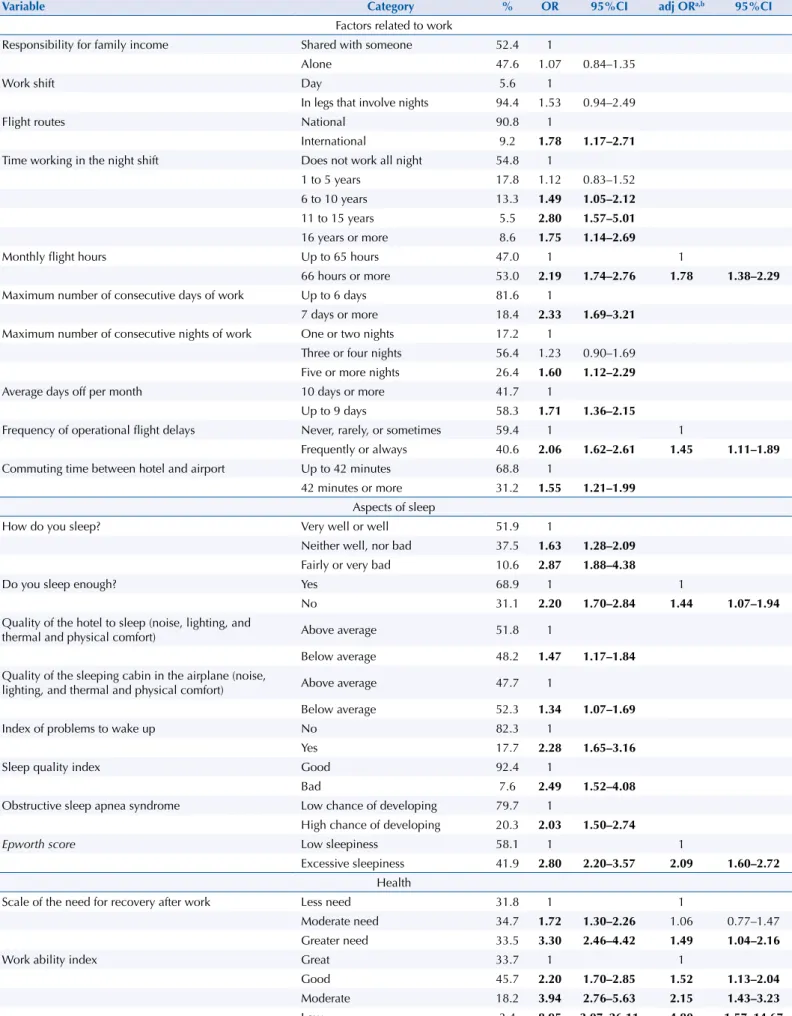The height and width of the screenshot is (1016, 792).
Task: Select the '11 to 15 years' category
Action: coord(337,218)
